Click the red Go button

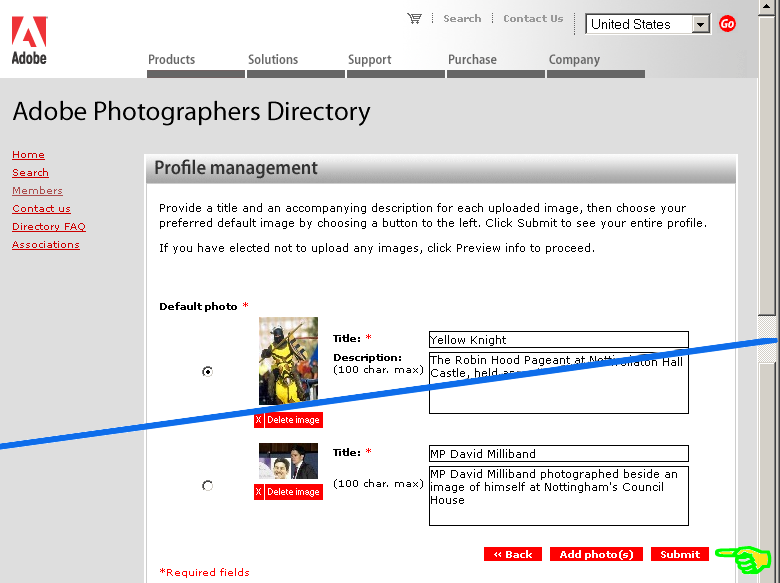[x=727, y=23]
